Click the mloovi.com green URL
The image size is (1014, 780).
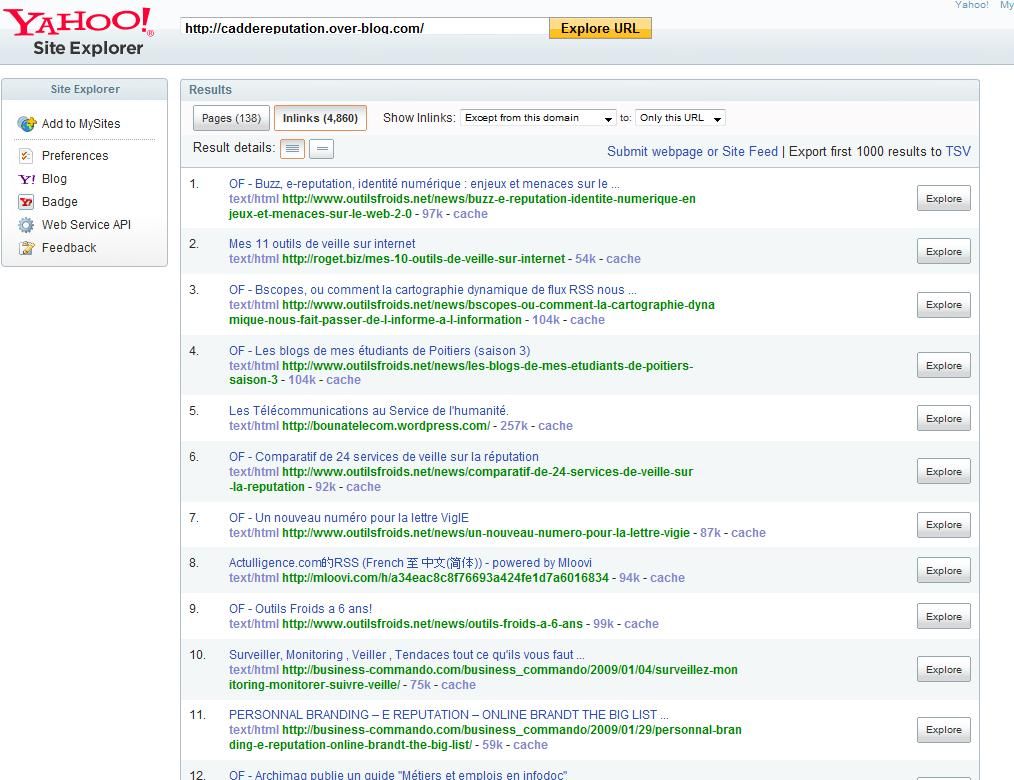click(446, 578)
